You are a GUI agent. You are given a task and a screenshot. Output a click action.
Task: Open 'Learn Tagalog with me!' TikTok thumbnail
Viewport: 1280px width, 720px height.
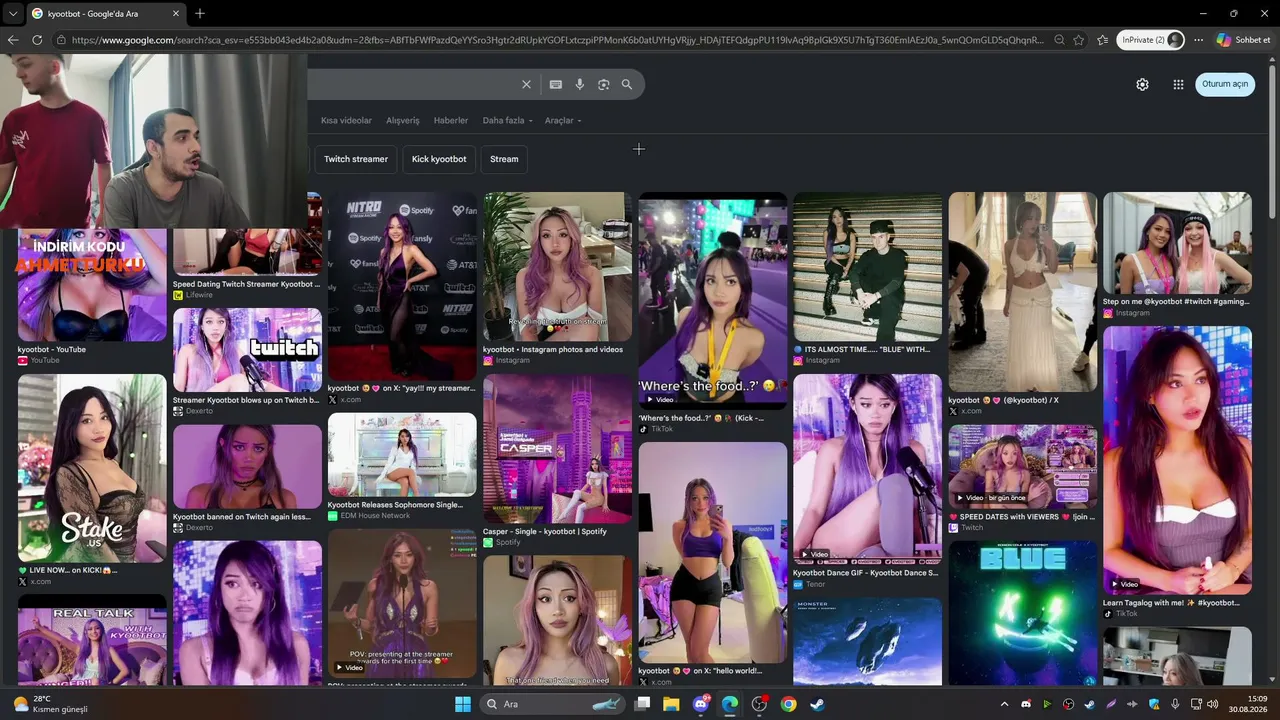(x=1177, y=460)
